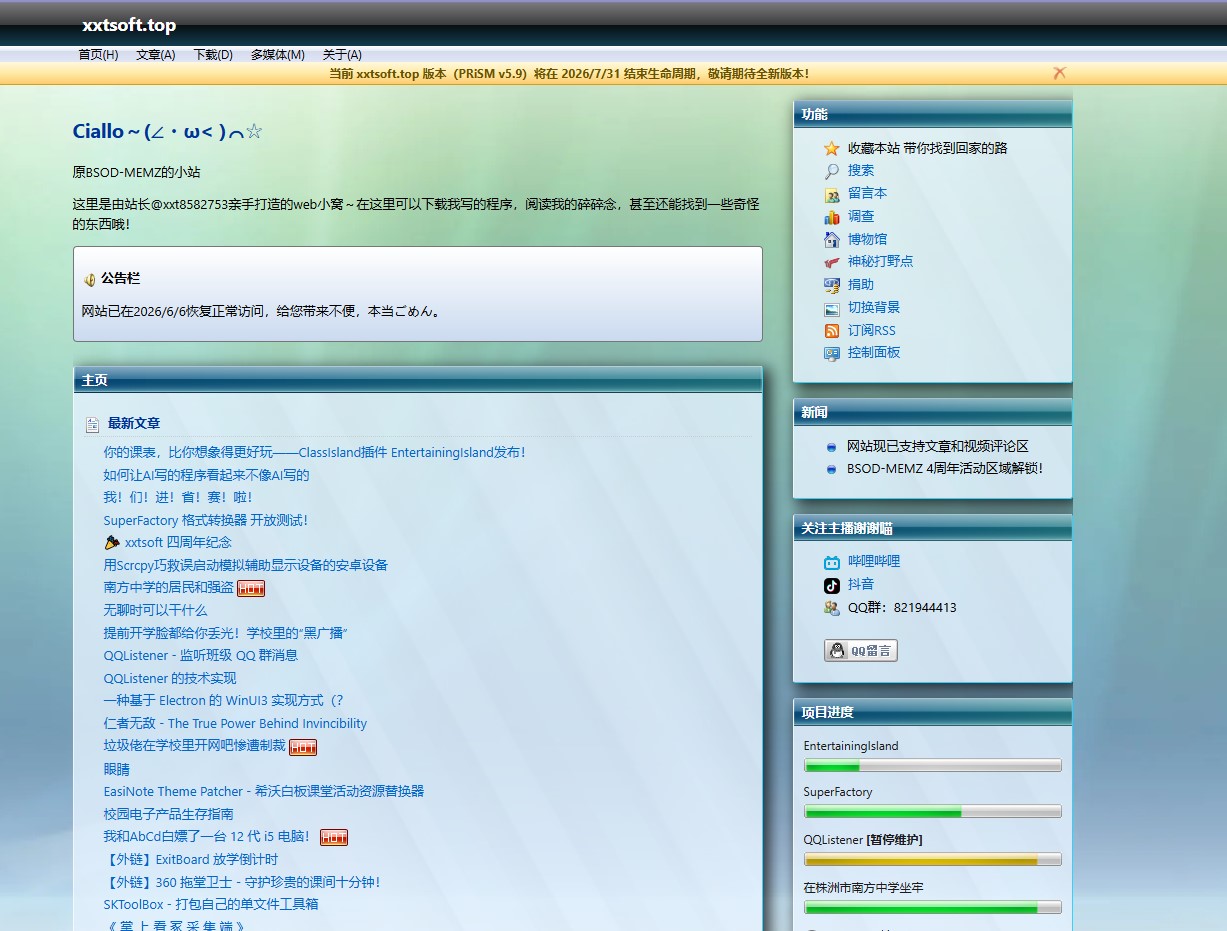Image resolution: width=1227 pixels, height=931 pixels.
Task: Click the 哔哩哔哩 TV icon
Action: [x=832, y=562]
